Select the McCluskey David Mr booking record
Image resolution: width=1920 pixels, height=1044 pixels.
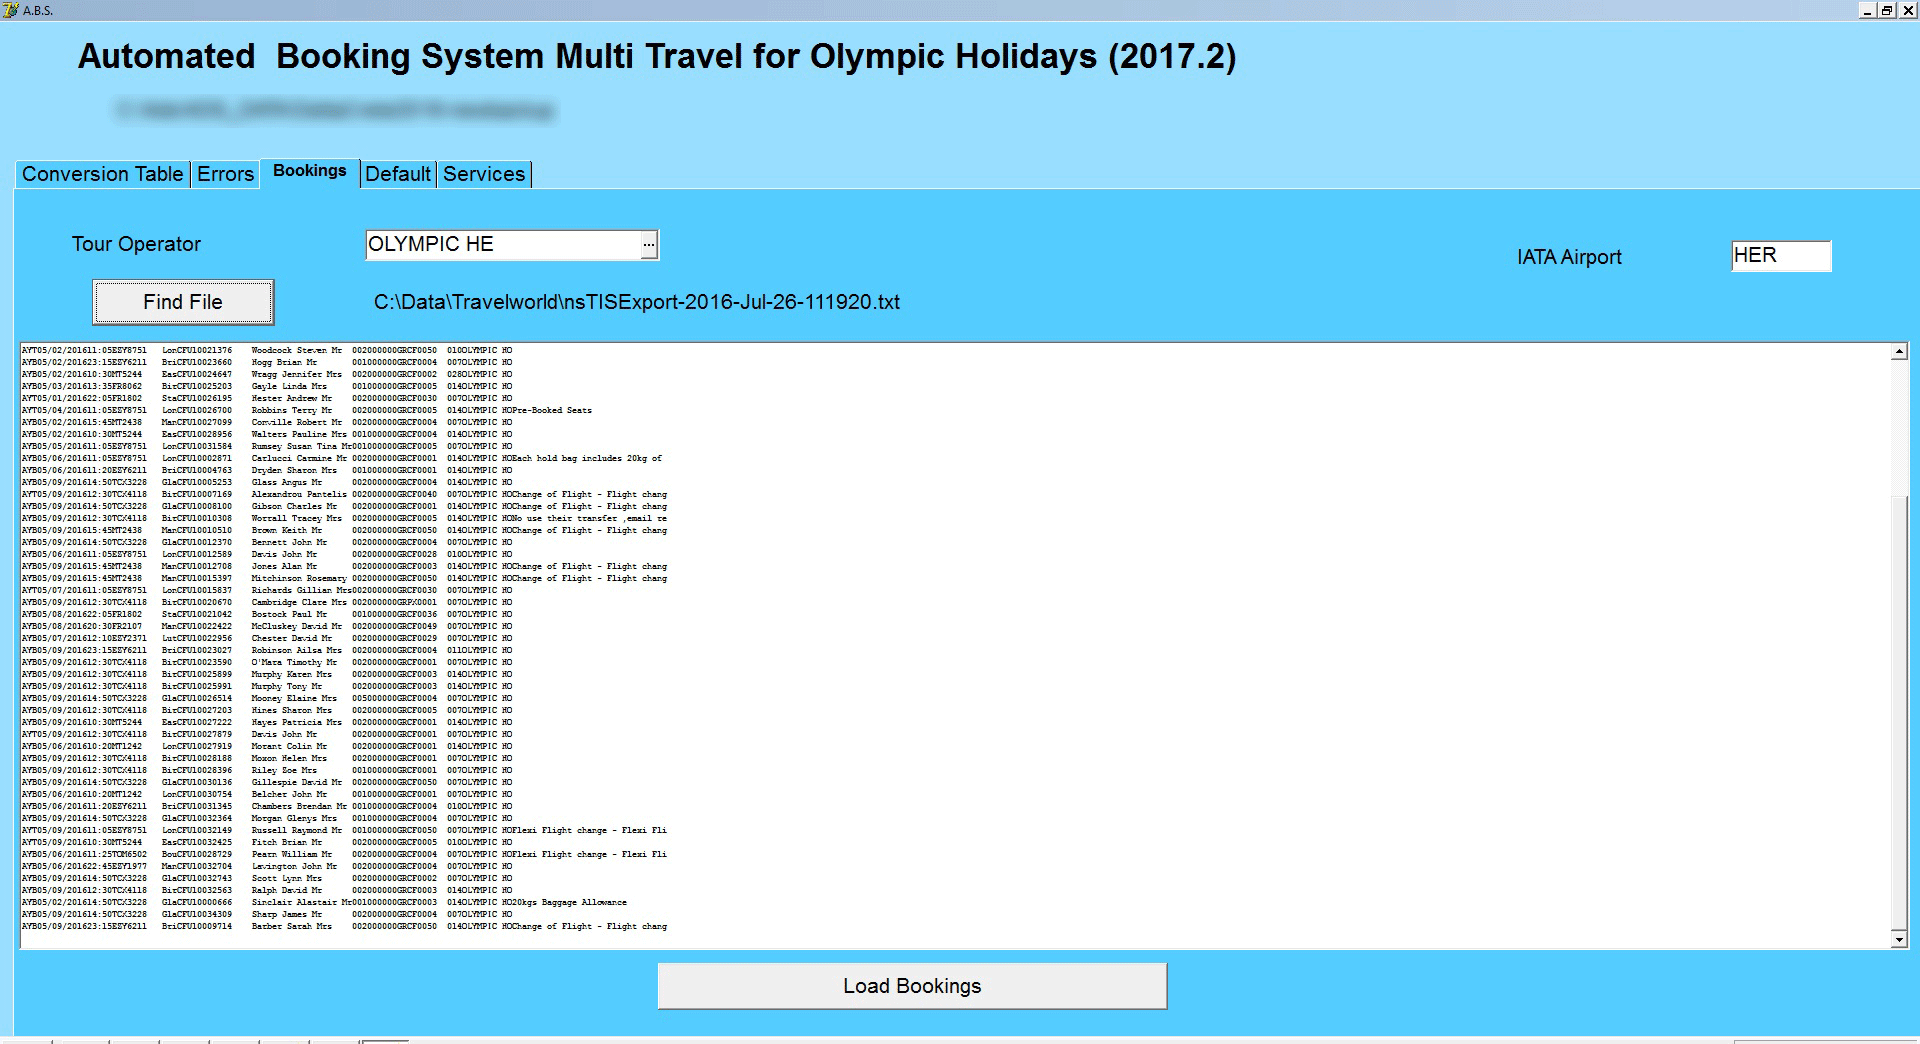300,626
